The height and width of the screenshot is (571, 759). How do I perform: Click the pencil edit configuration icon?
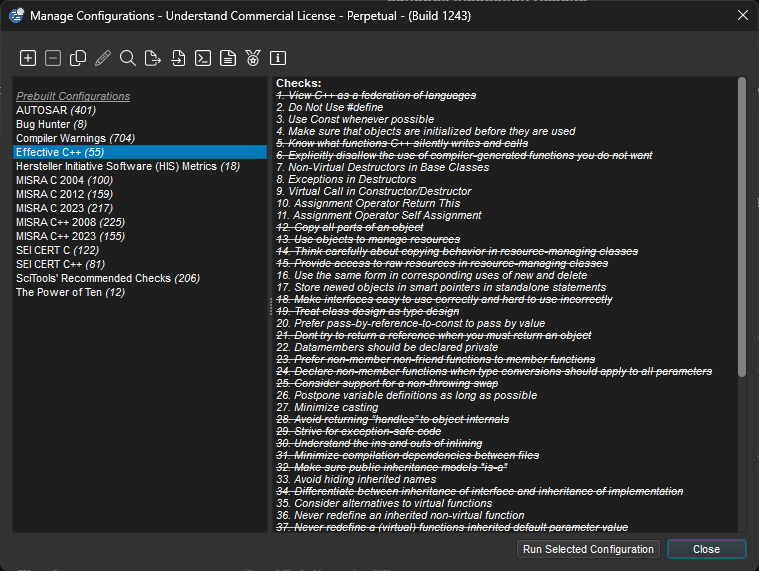click(103, 58)
